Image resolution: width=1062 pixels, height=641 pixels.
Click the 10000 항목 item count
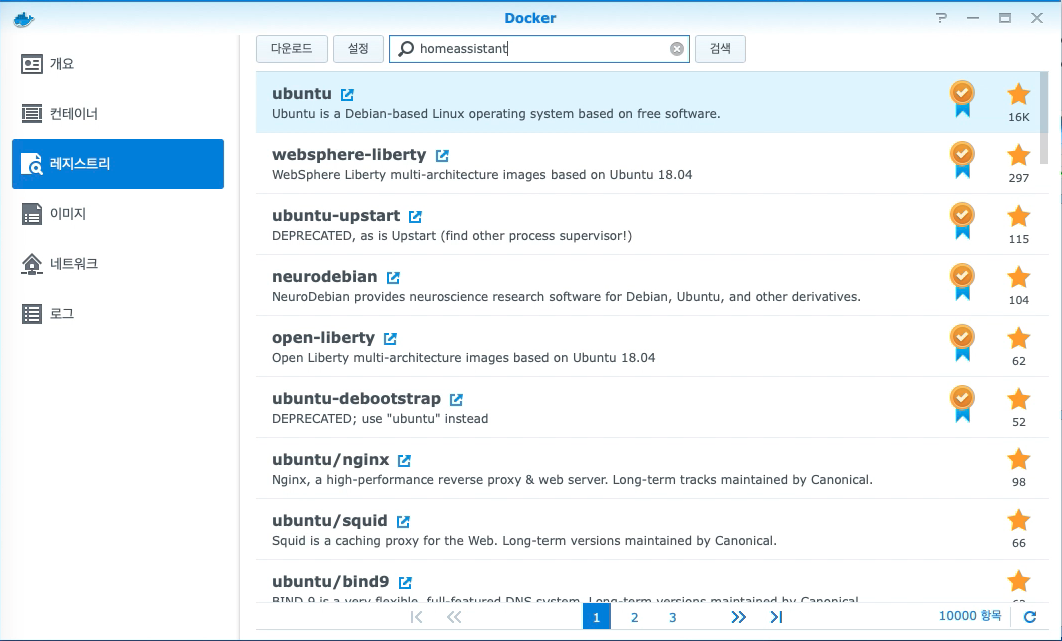tap(970, 616)
